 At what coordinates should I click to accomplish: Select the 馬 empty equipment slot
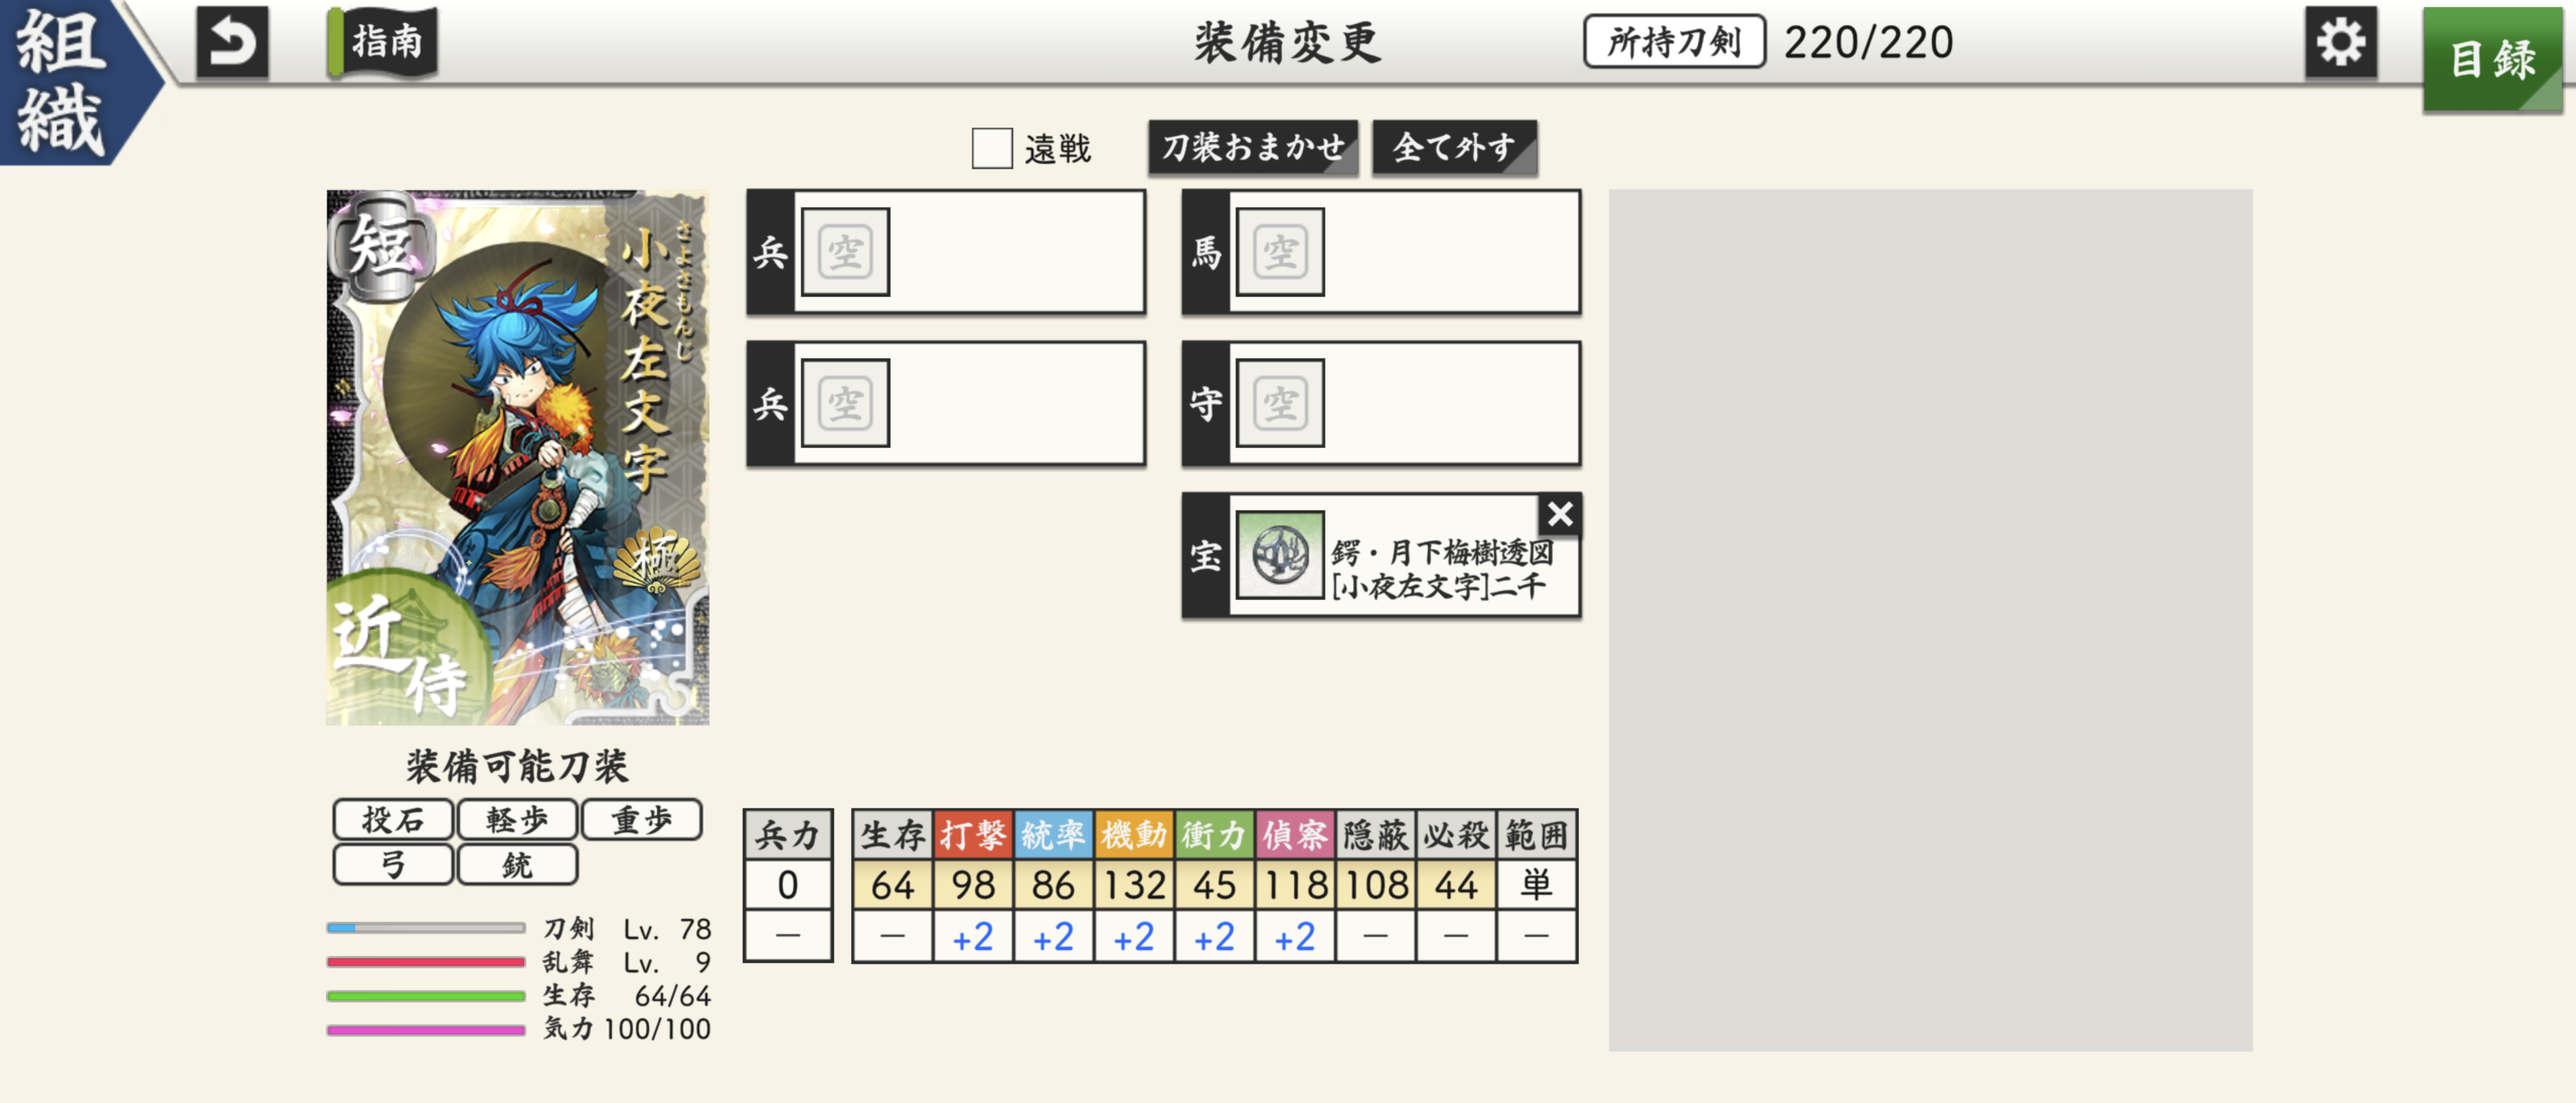(x=1381, y=252)
